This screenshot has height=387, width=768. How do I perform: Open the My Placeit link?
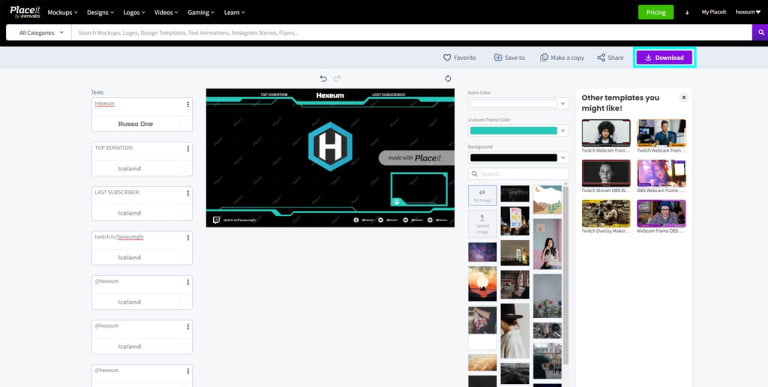[714, 12]
